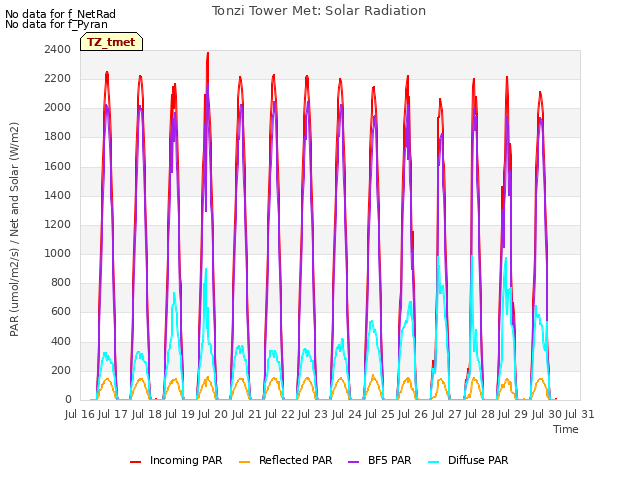Click the Jul 22 x-axis tick label
This screenshot has width=640, height=480.
coord(280,414)
